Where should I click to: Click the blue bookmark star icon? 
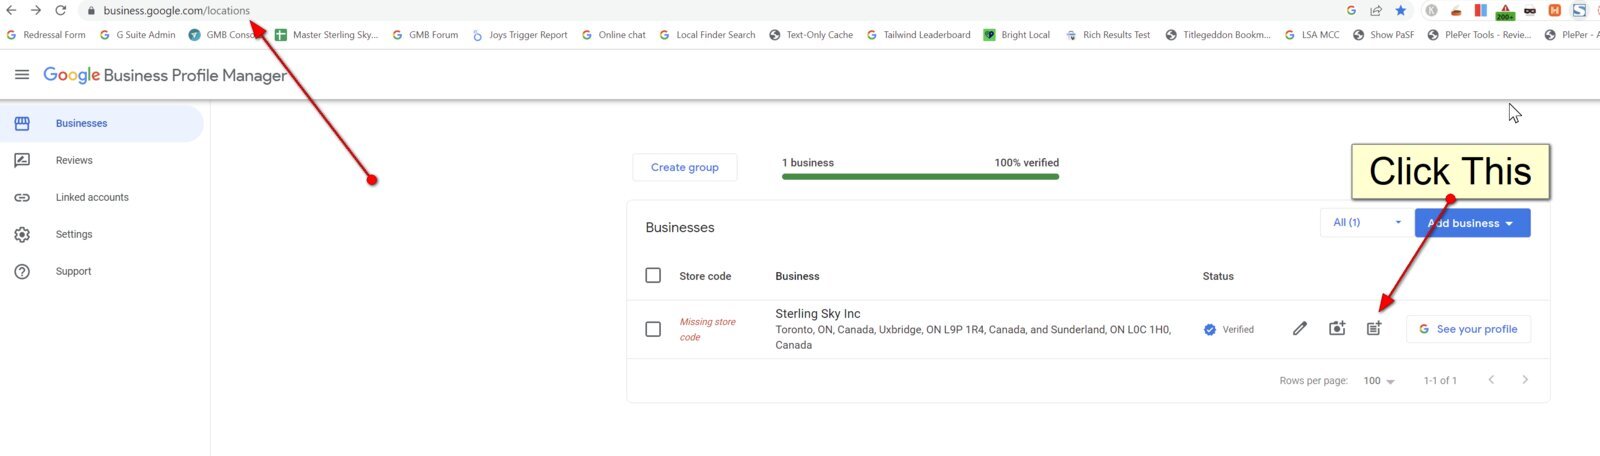[1401, 10]
